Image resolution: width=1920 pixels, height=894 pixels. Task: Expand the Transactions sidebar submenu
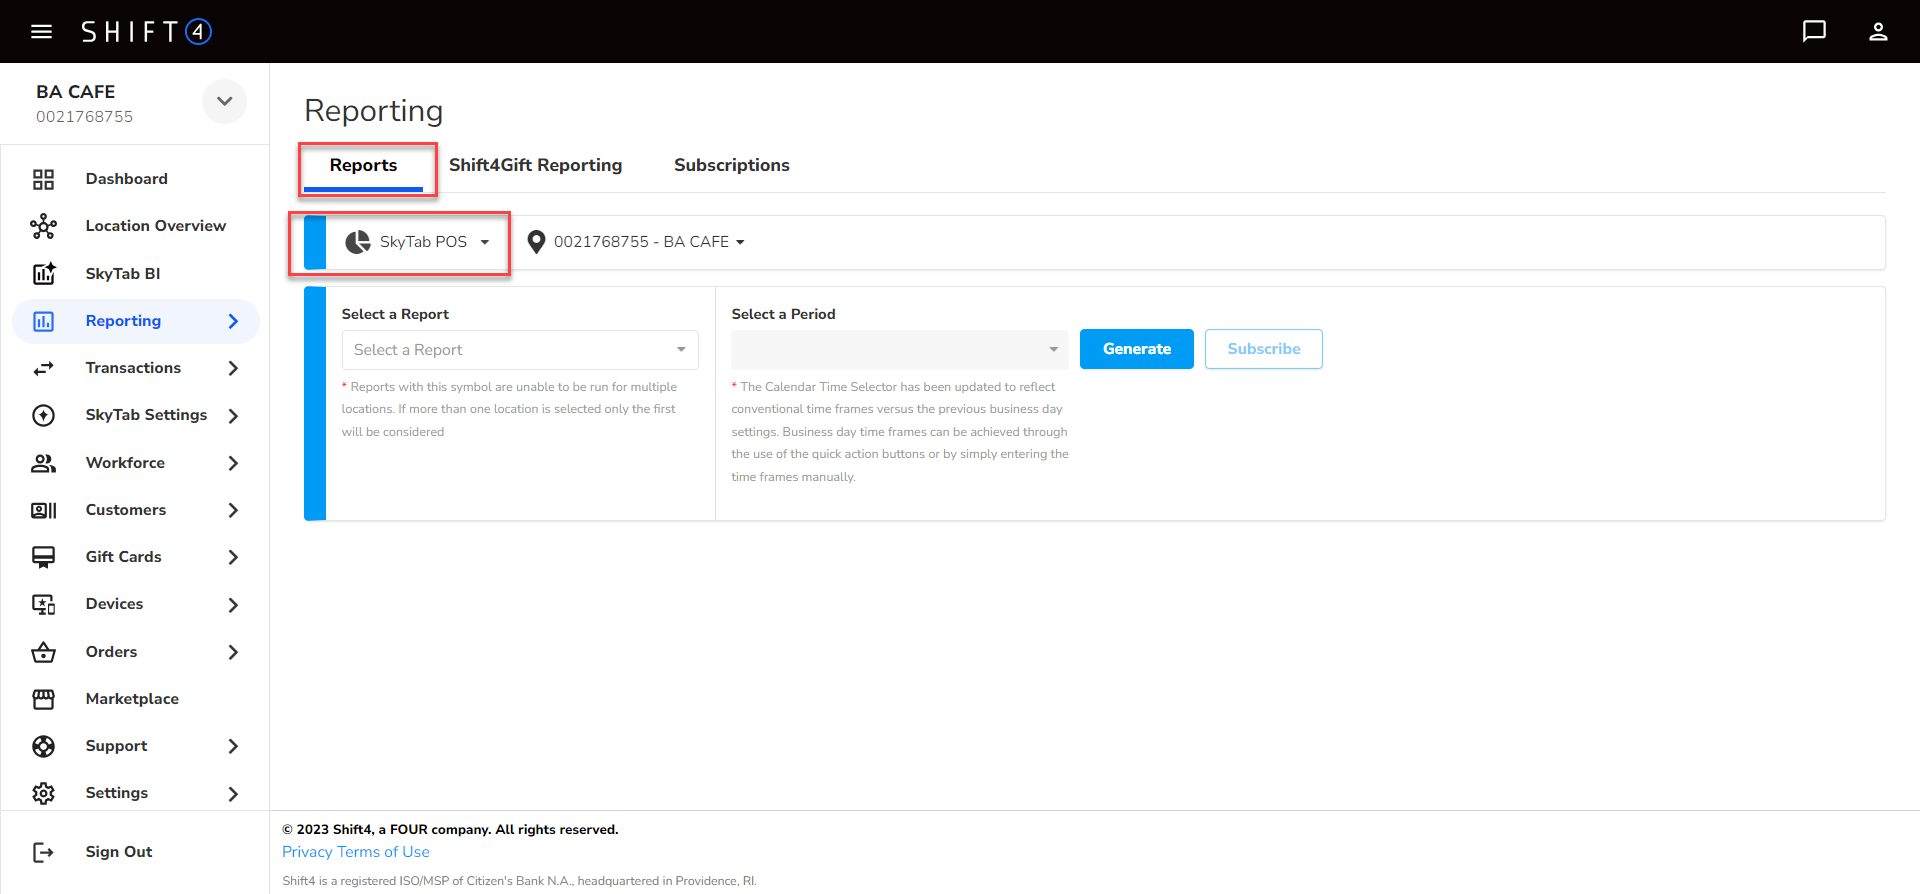point(233,368)
